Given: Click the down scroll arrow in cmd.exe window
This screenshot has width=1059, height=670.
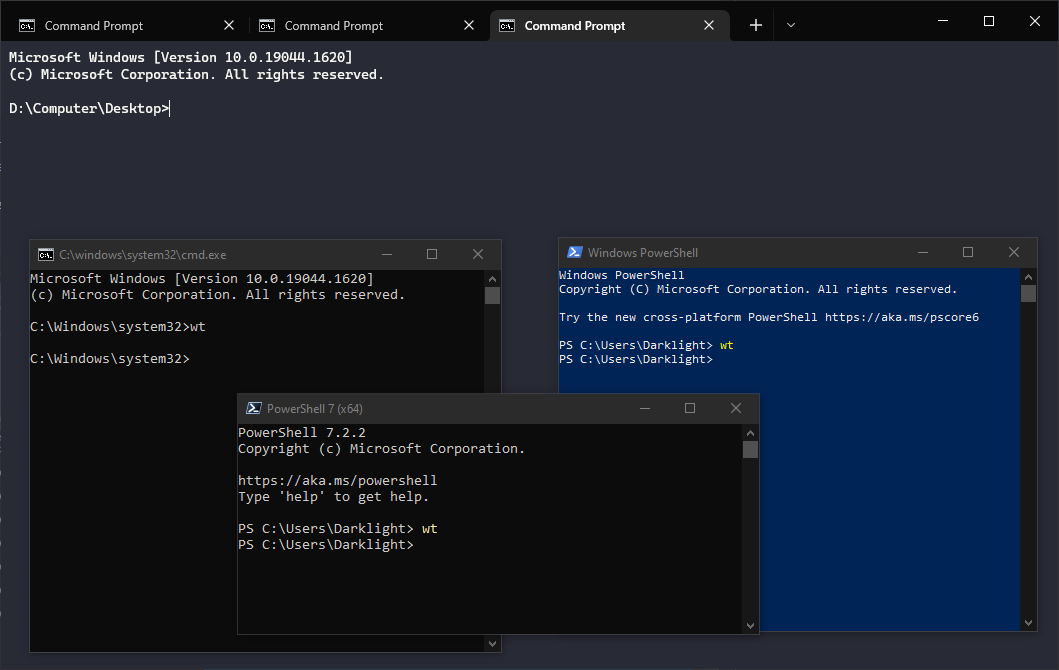Looking at the screenshot, I should click(x=492, y=643).
